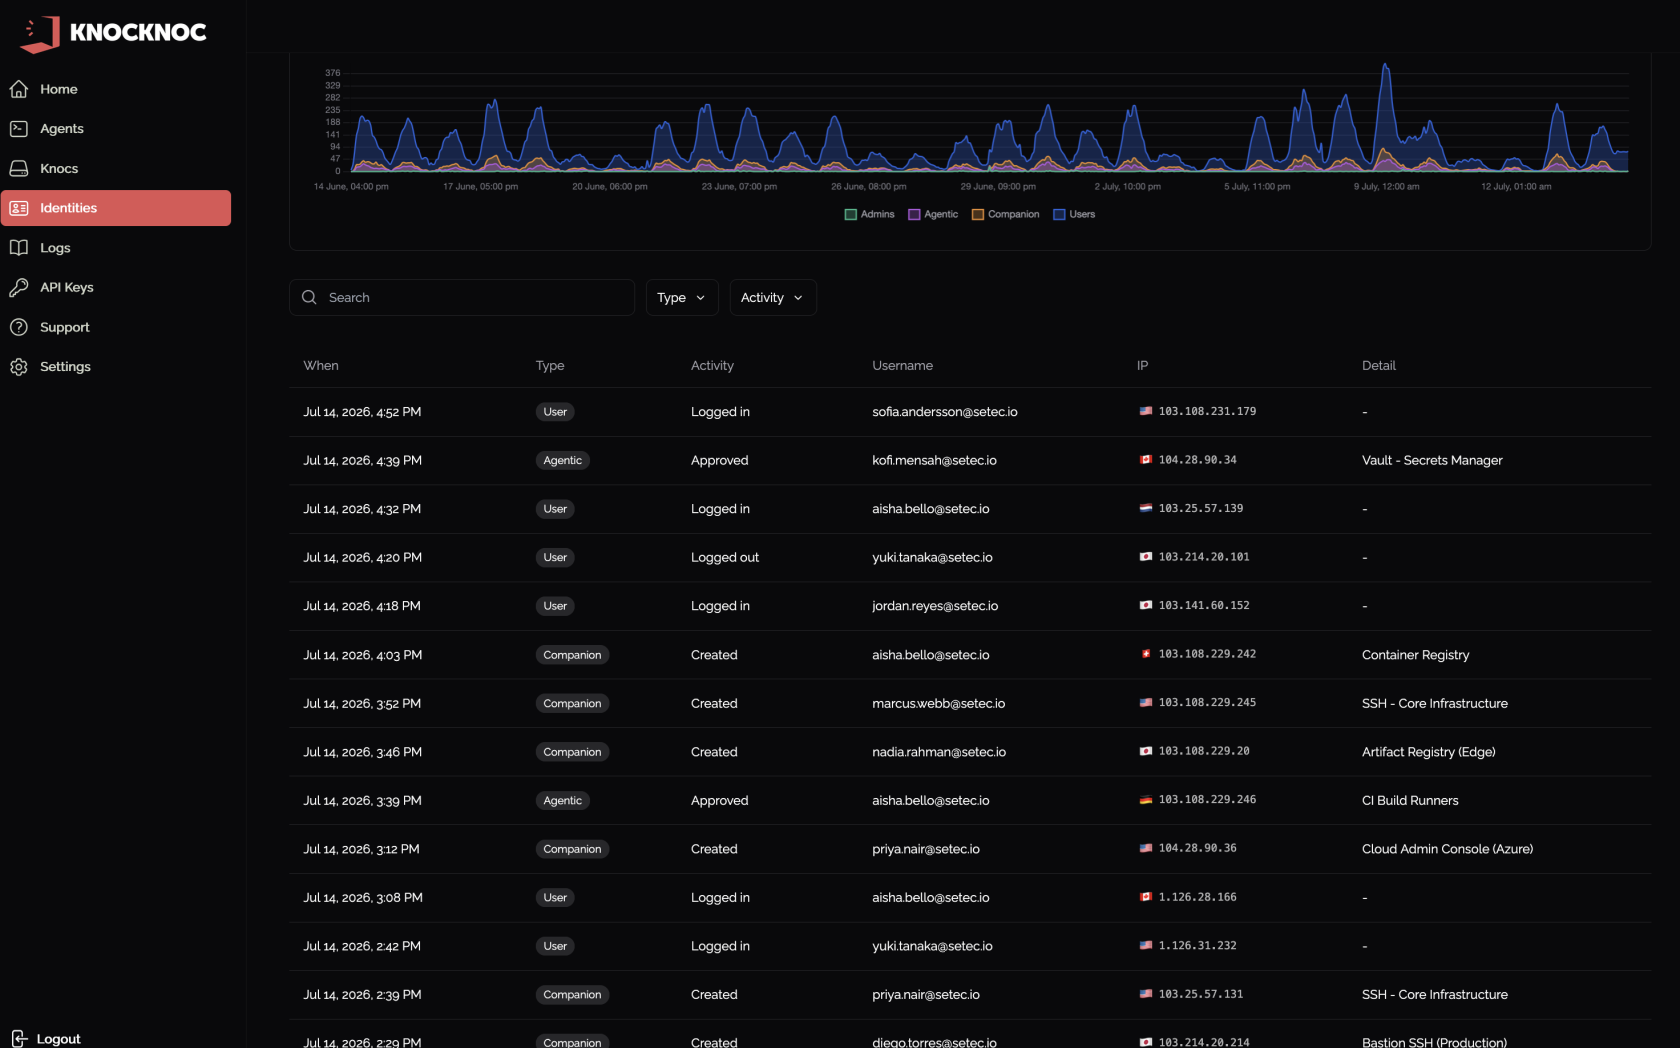The height and width of the screenshot is (1048, 1680).
Task: Click the flag icon beside 103.214.20.101
Action: (x=1146, y=557)
